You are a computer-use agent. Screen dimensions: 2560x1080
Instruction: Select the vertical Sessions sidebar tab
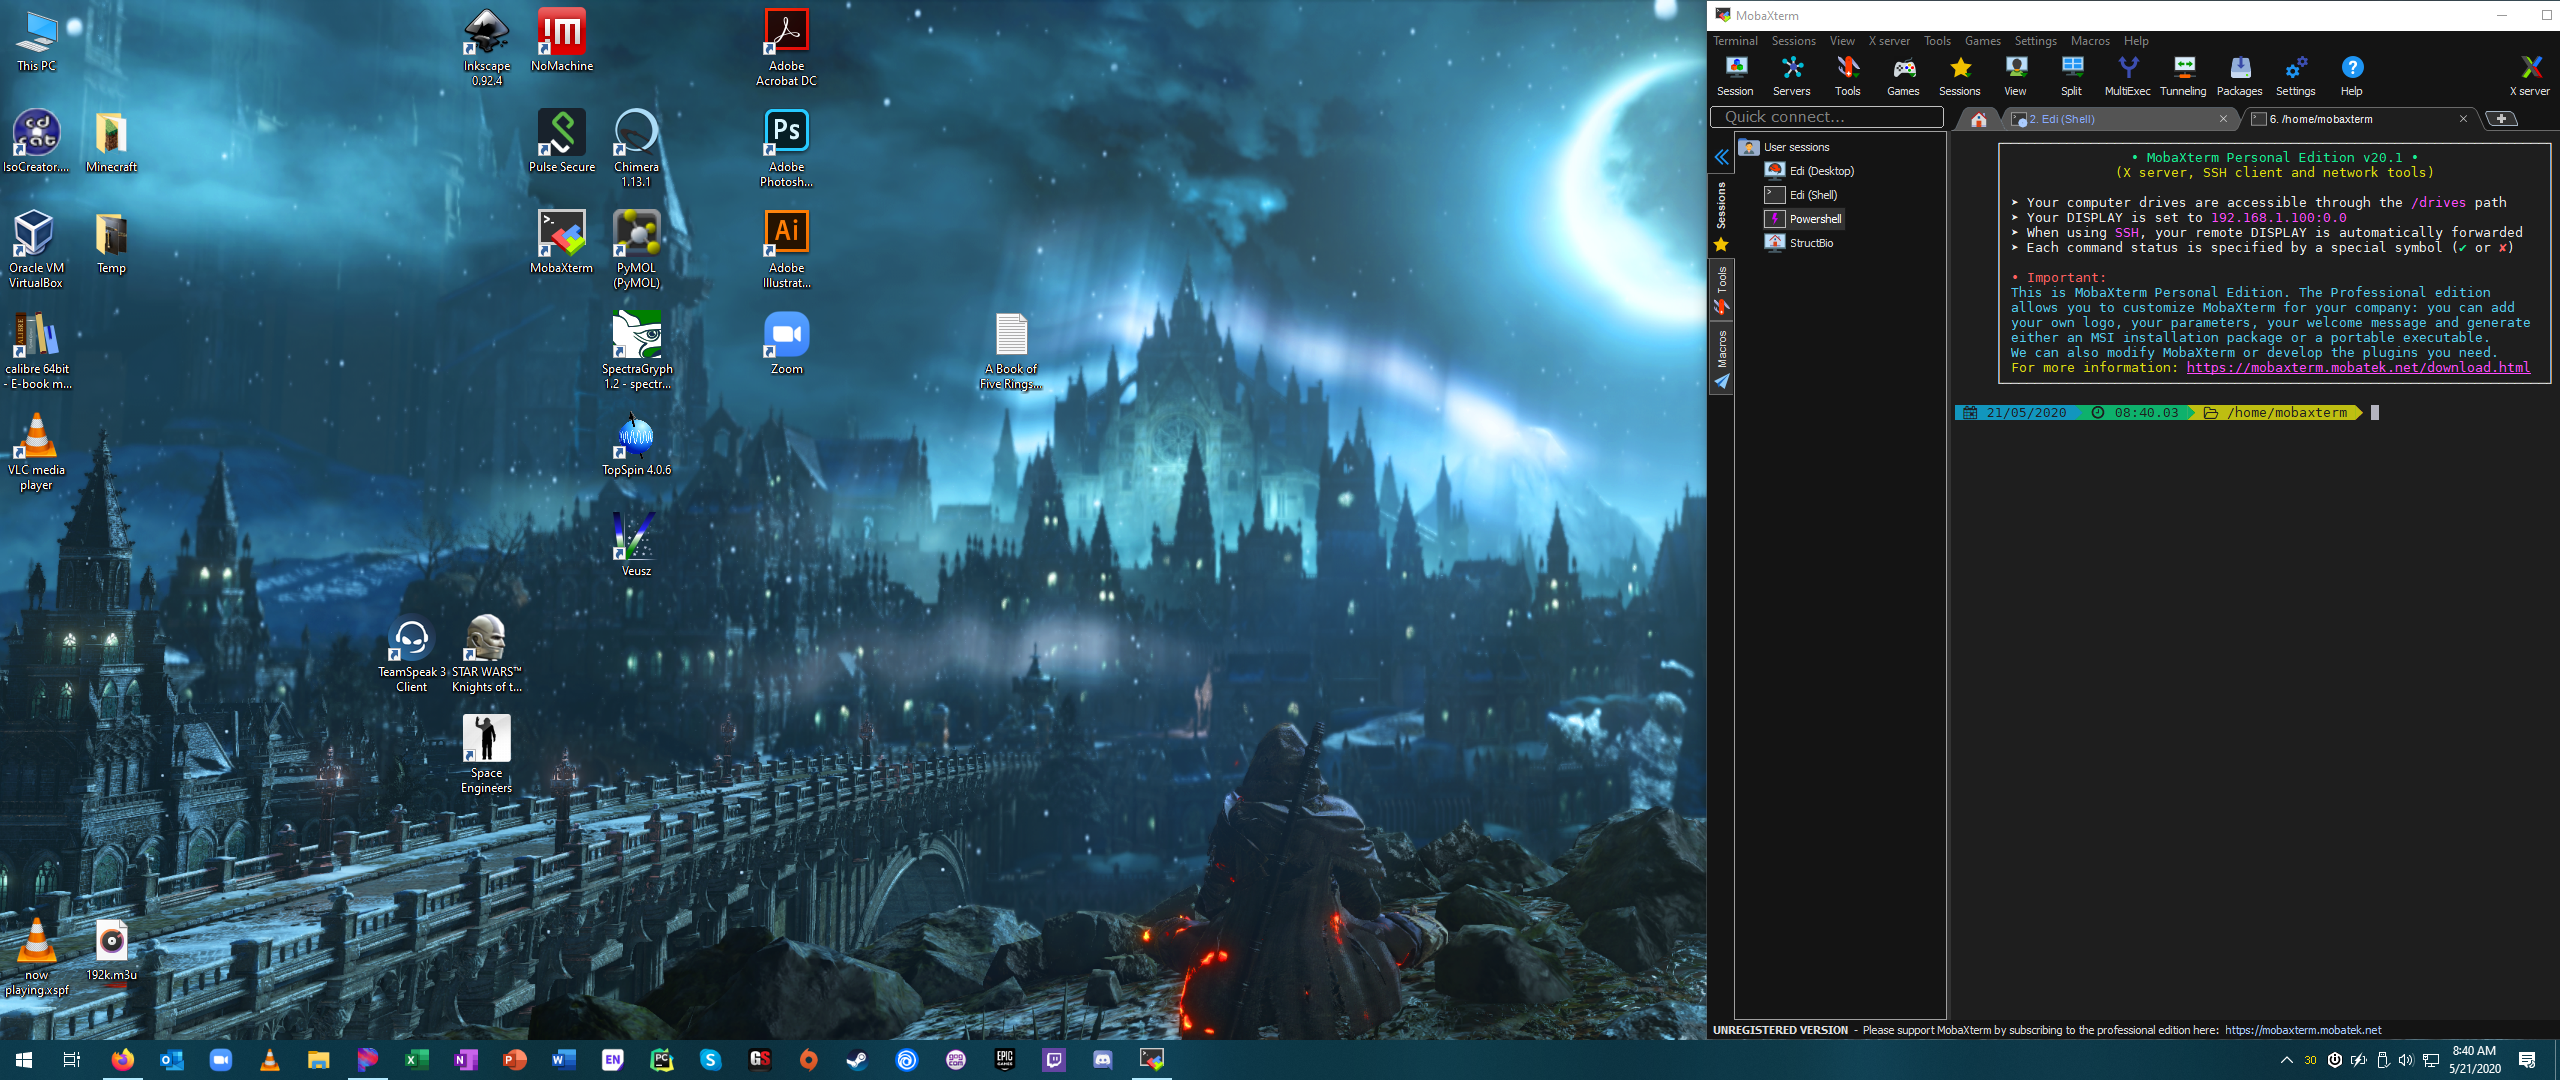click(x=1721, y=214)
